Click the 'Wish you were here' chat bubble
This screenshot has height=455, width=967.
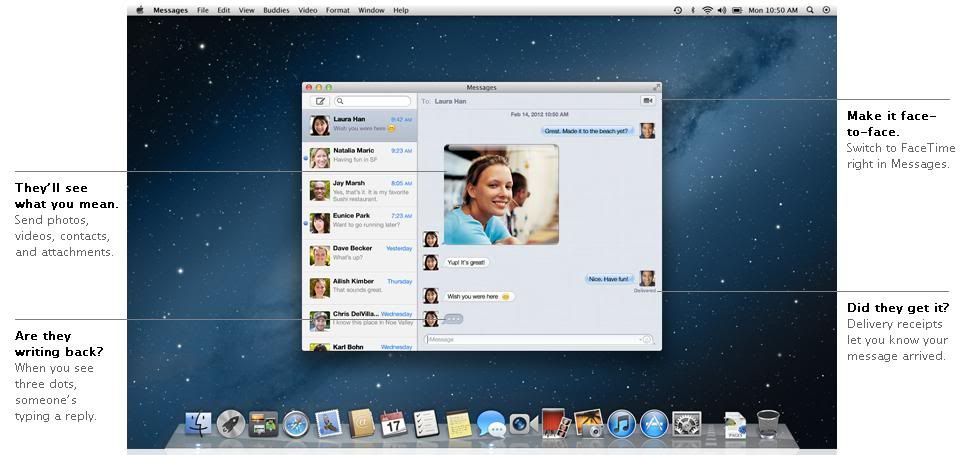click(478, 297)
